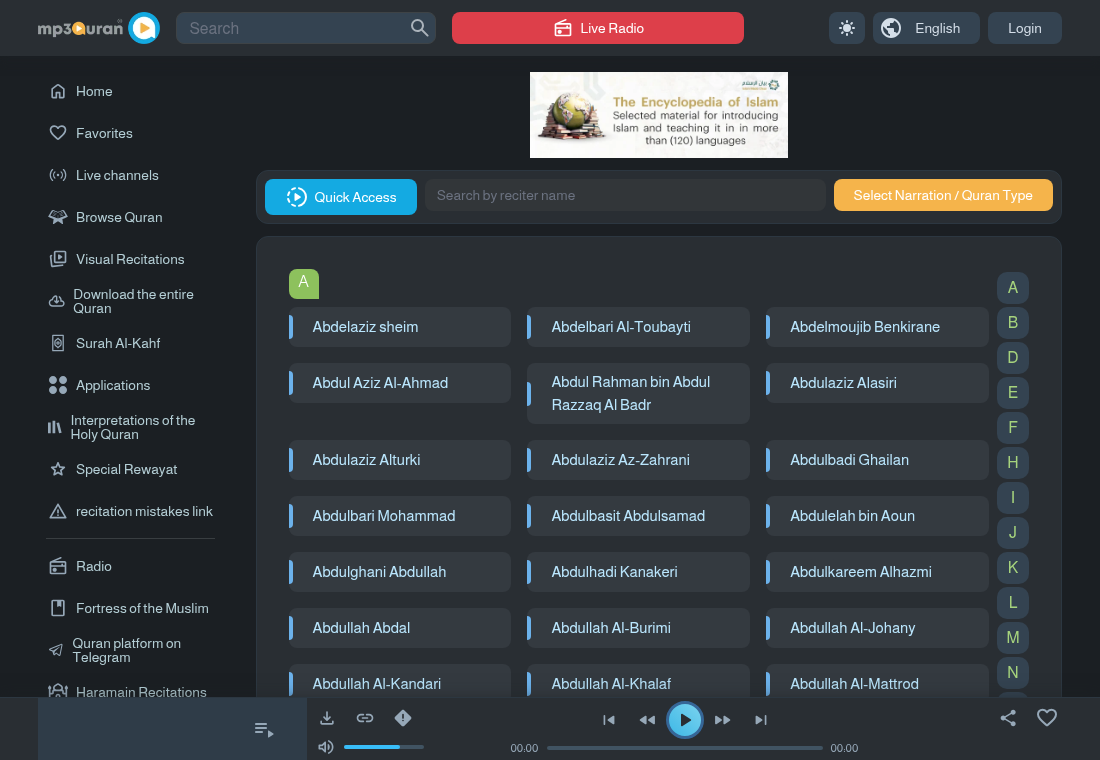
Task: Click the Quick Access button
Action: click(x=341, y=197)
